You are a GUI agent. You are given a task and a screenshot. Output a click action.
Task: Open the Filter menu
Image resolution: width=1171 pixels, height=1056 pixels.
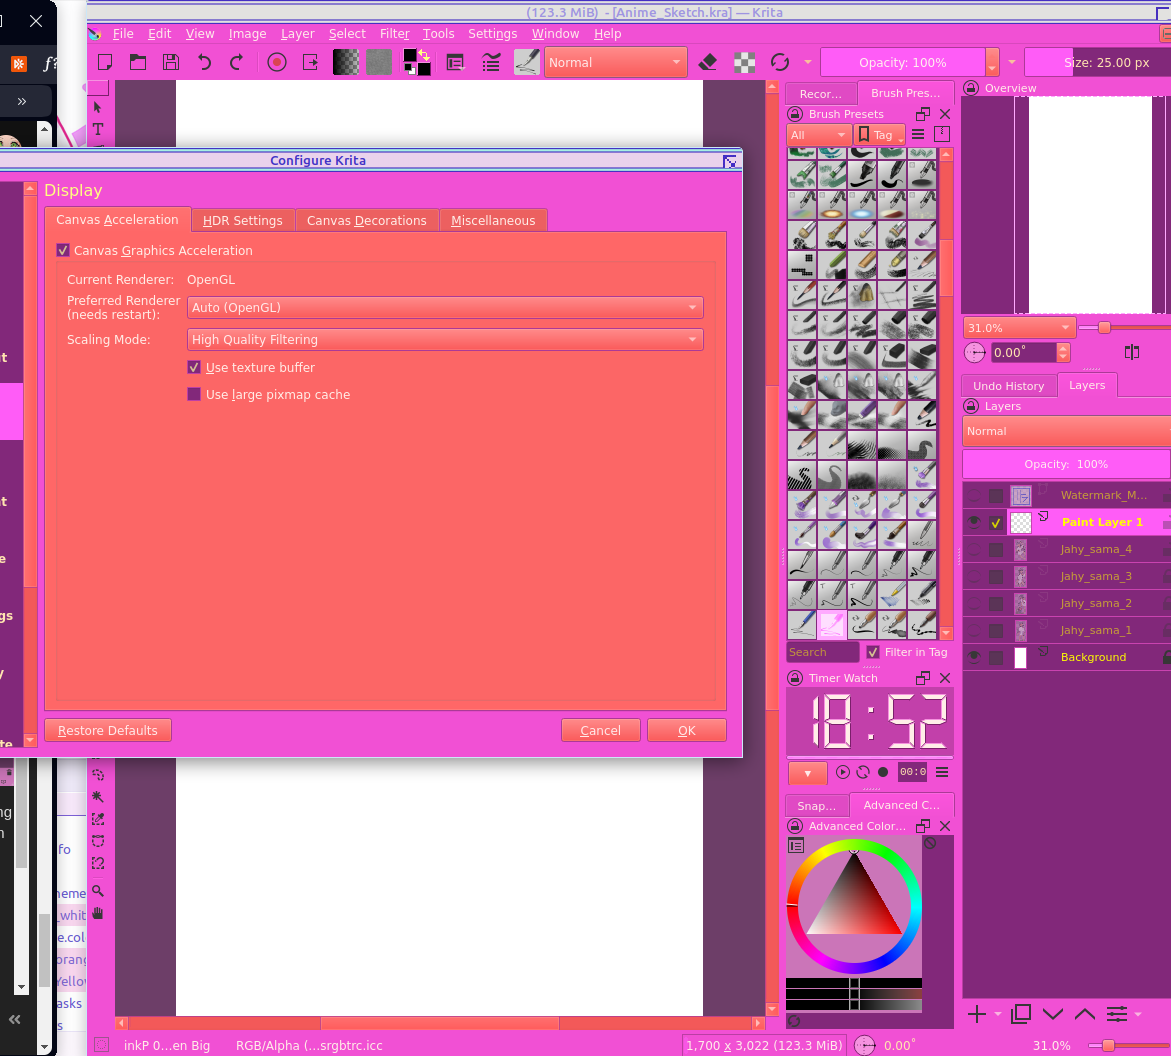point(394,34)
